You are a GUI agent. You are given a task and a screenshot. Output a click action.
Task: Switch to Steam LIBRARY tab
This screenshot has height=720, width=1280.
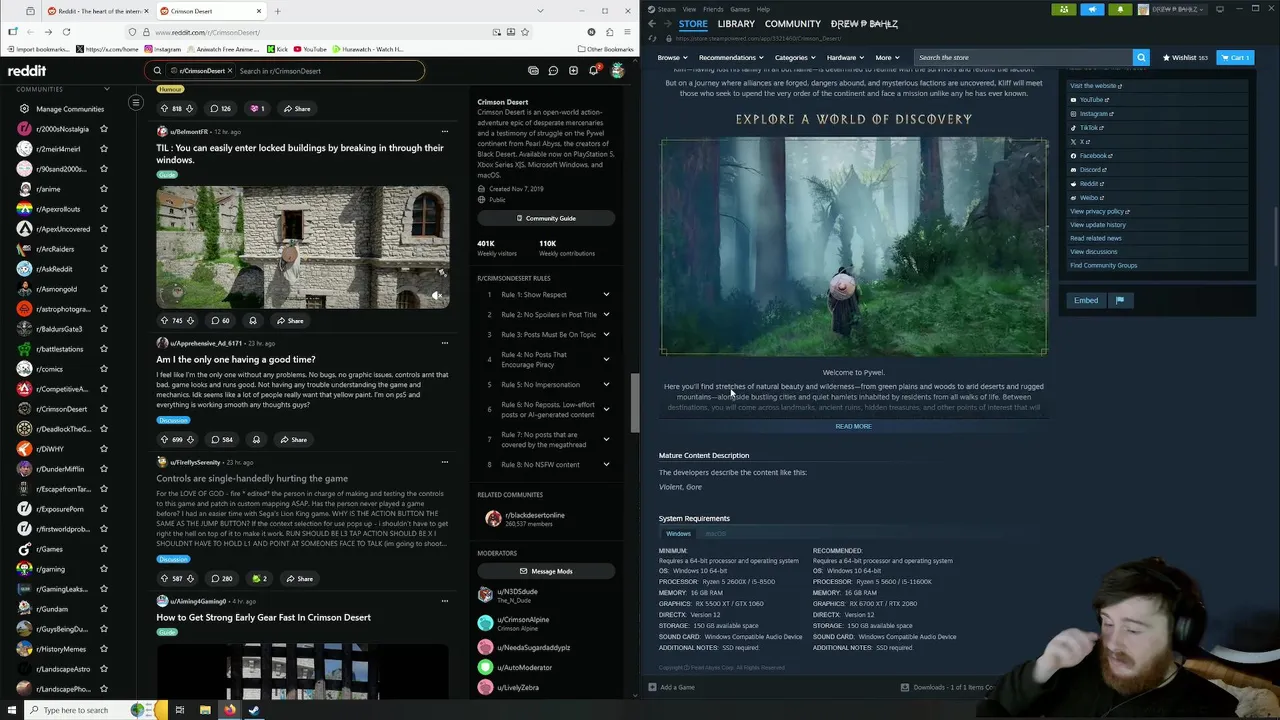pos(735,24)
